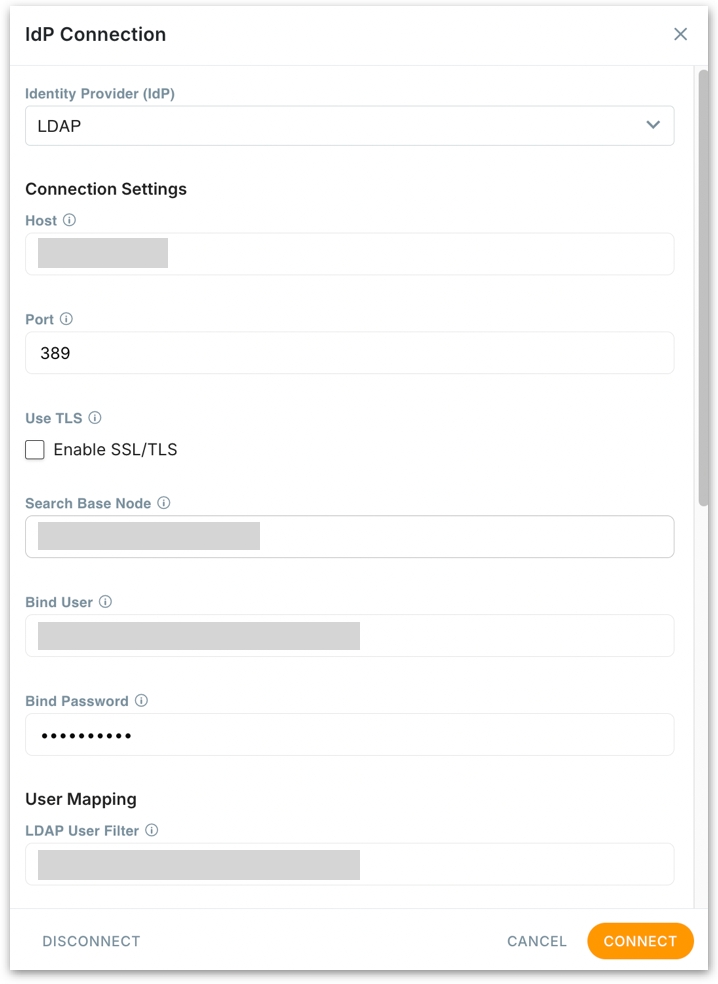Viewport: 718px width, 984px height.
Task: Click Search Base Node info icon
Action: coord(164,503)
